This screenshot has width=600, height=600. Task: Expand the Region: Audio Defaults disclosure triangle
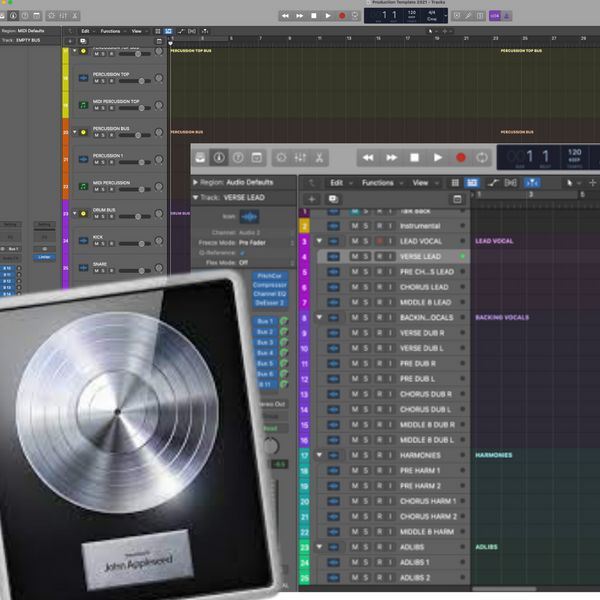[196, 183]
